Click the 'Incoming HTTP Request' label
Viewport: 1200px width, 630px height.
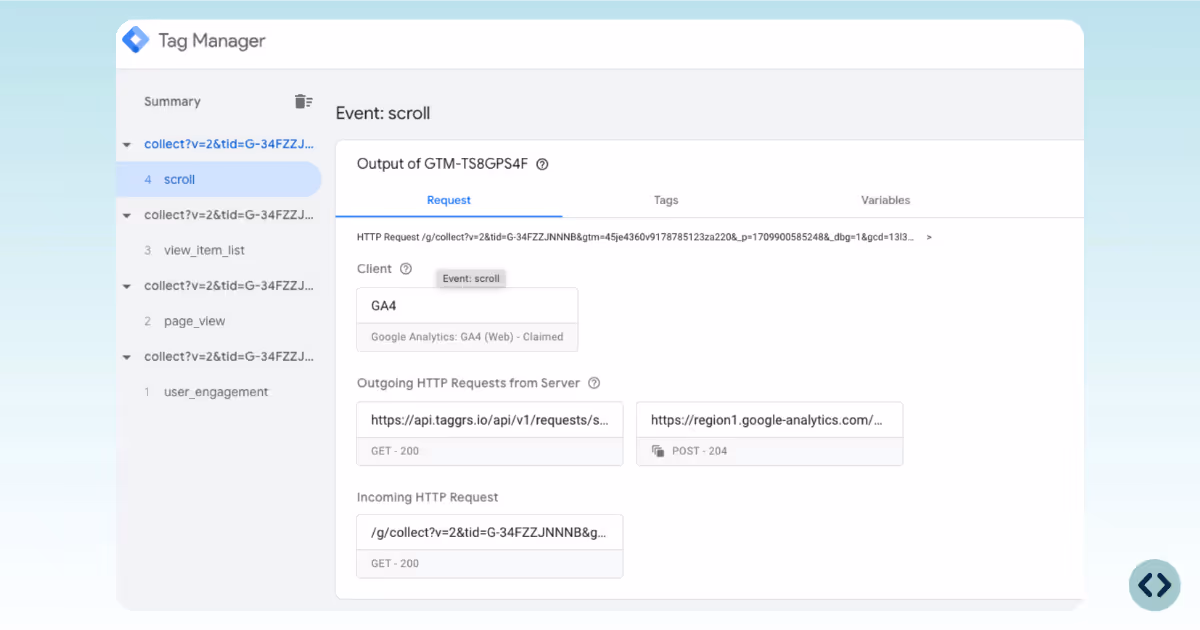coord(428,497)
